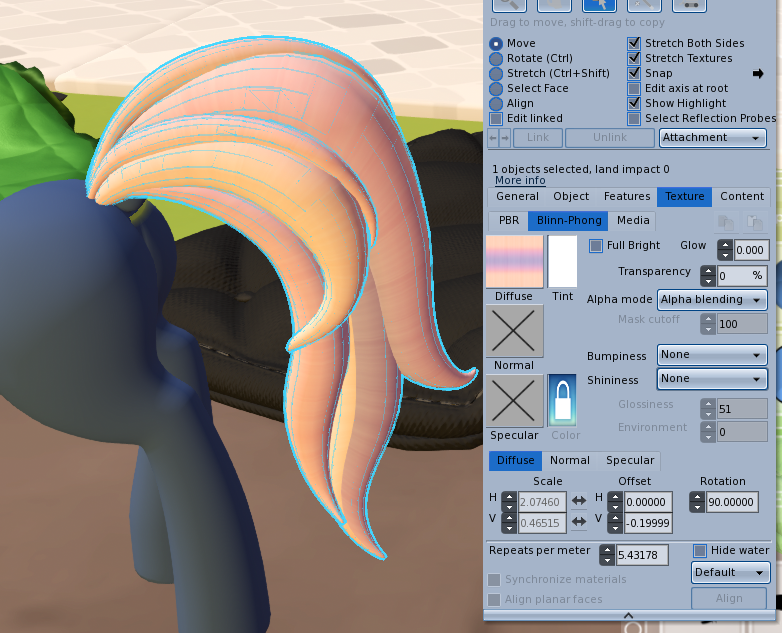This screenshot has height=633, width=782.
Task: Click the next-part right arrow button
Action: 505,138
